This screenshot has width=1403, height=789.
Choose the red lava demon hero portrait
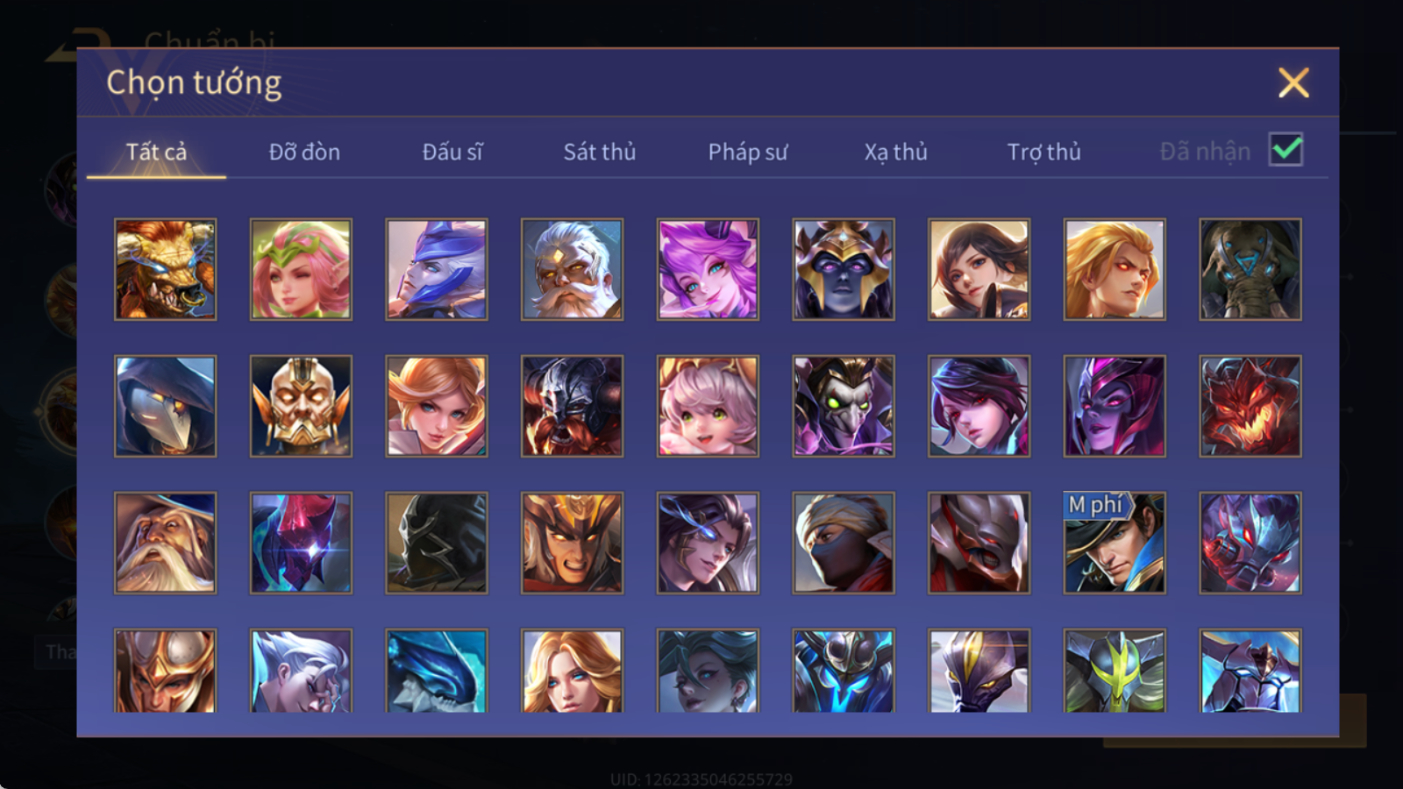tap(1251, 407)
